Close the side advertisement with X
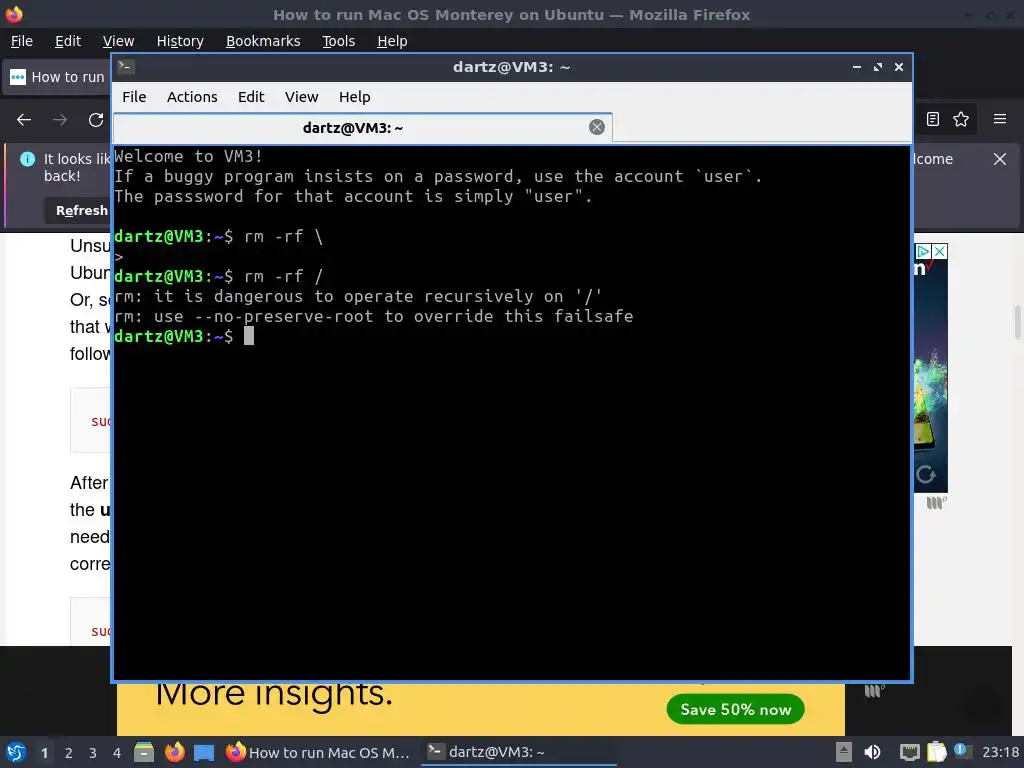Image resolution: width=1024 pixels, height=768 pixels. tap(940, 251)
